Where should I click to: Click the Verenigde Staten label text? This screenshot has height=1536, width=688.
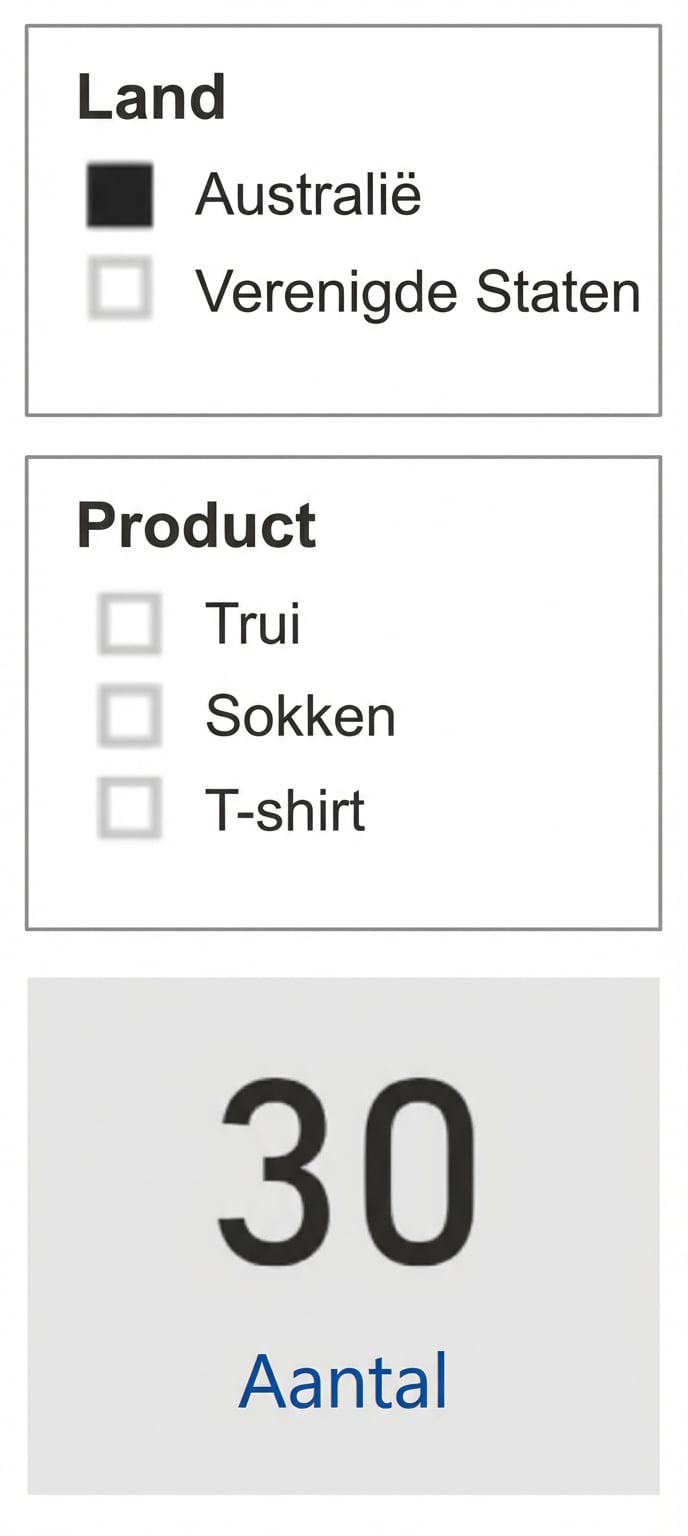pyautogui.click(x=418, y=292)
